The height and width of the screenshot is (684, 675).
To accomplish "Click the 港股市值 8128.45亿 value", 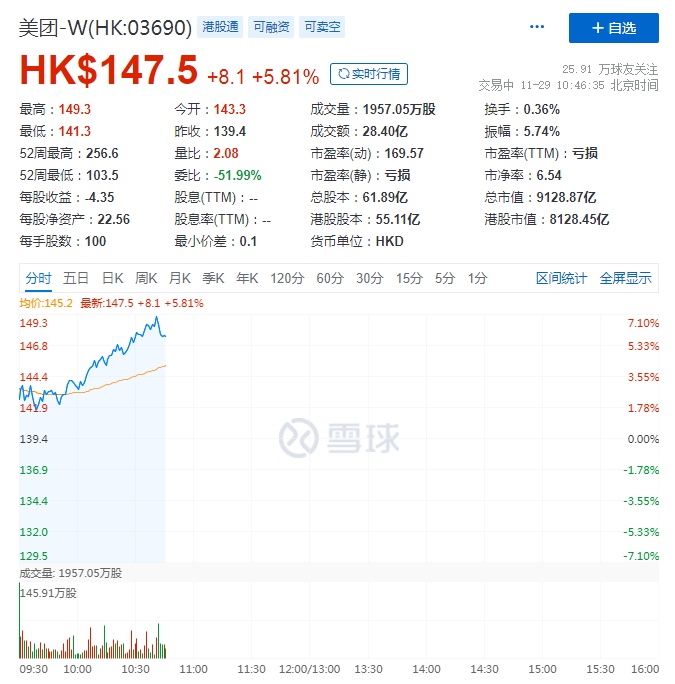I will point(579,219).
